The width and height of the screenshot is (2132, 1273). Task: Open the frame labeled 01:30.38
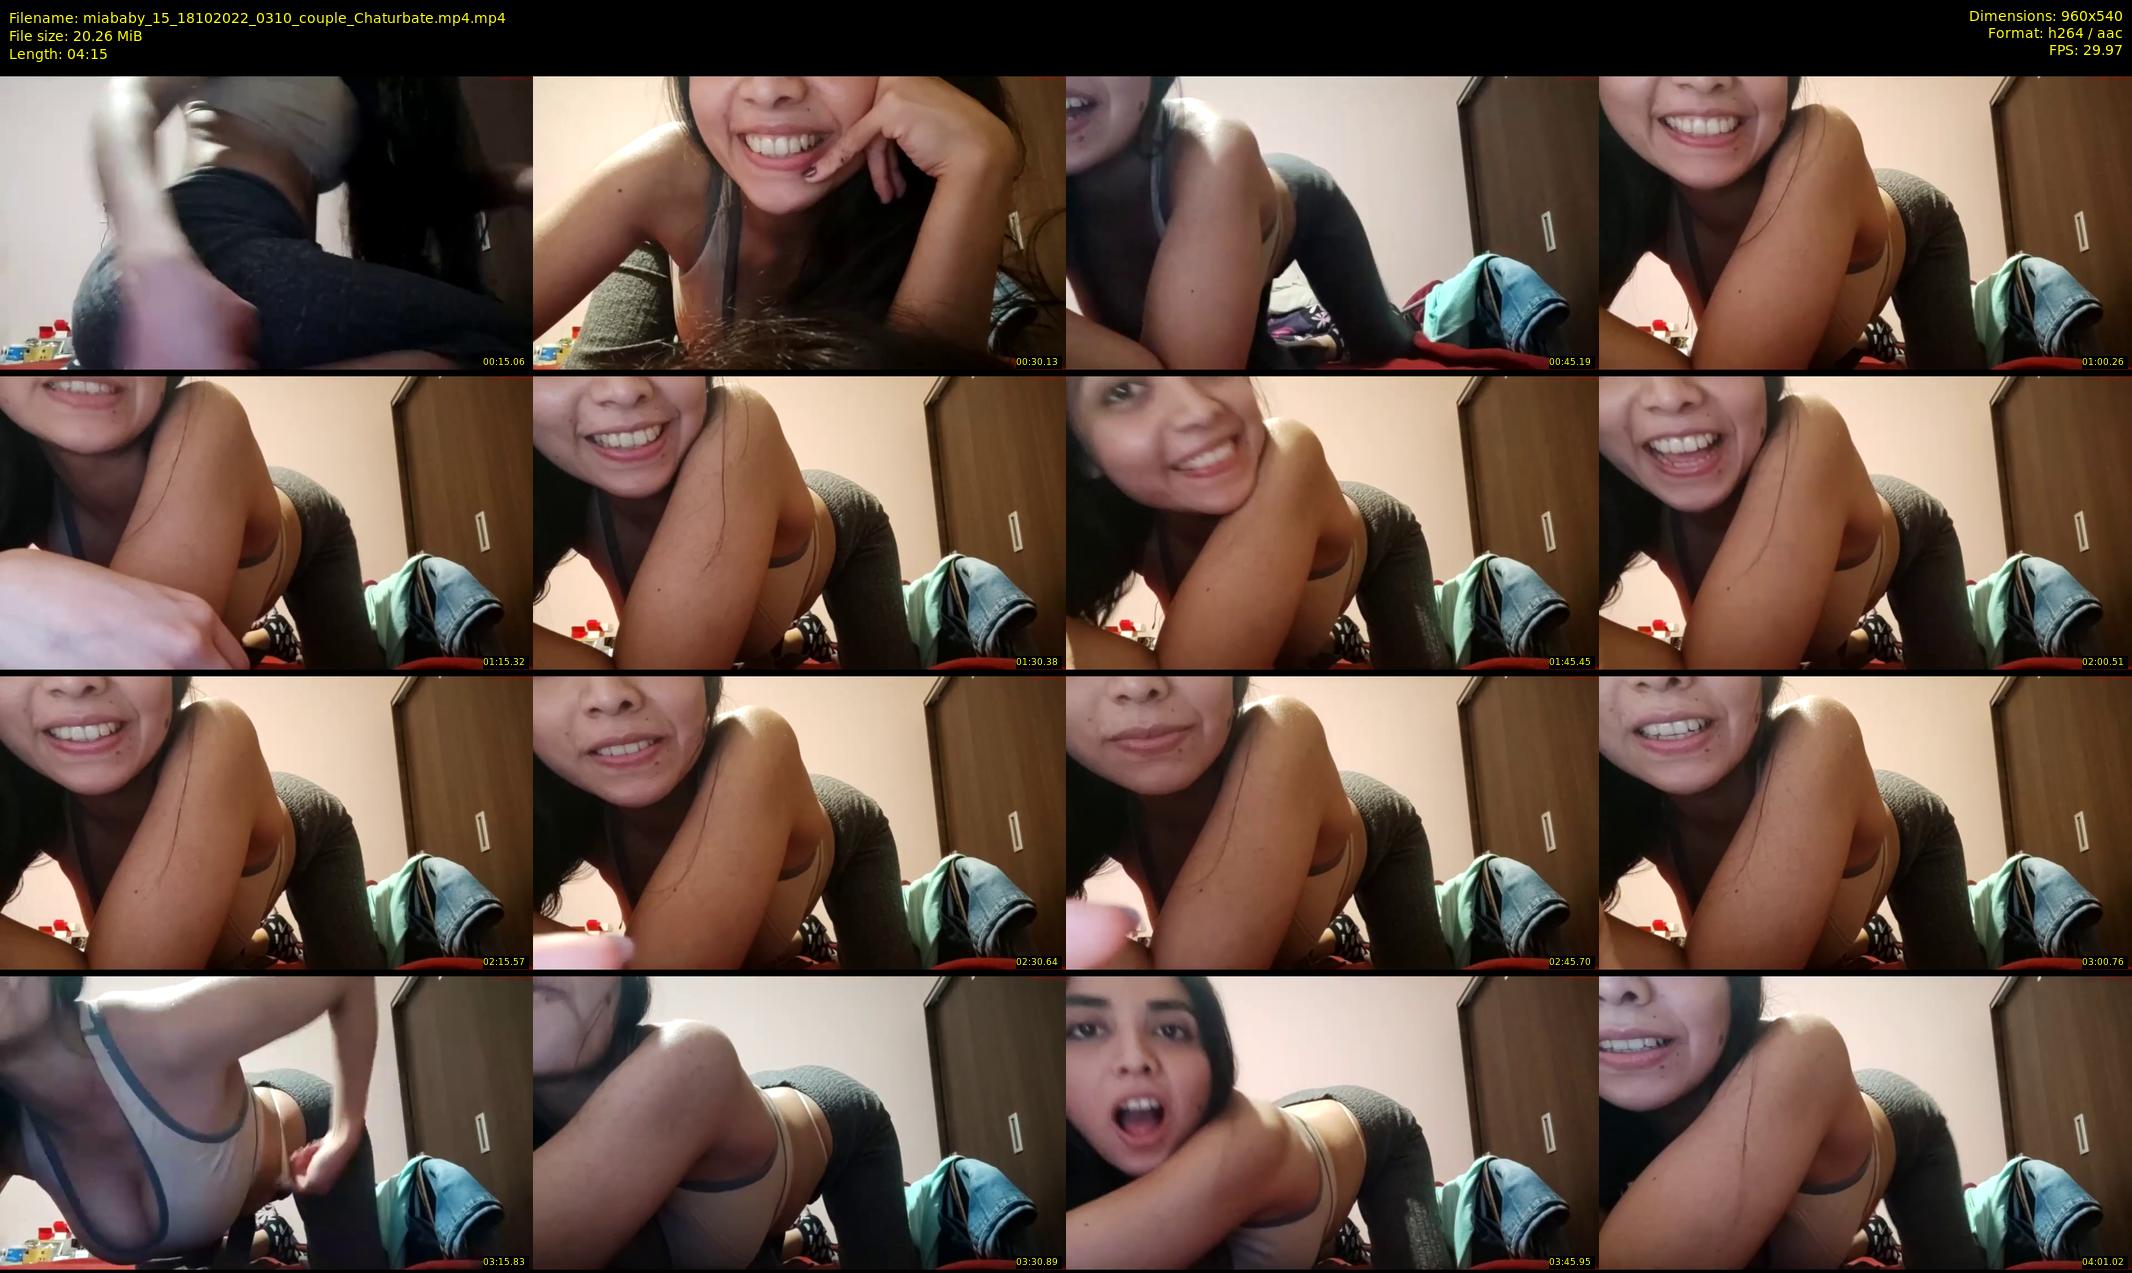pos(798,522)
